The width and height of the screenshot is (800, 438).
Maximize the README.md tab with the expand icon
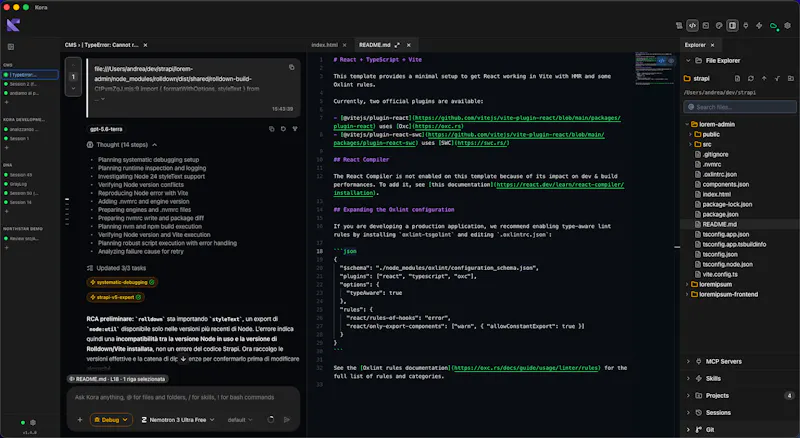click(397, 45)
